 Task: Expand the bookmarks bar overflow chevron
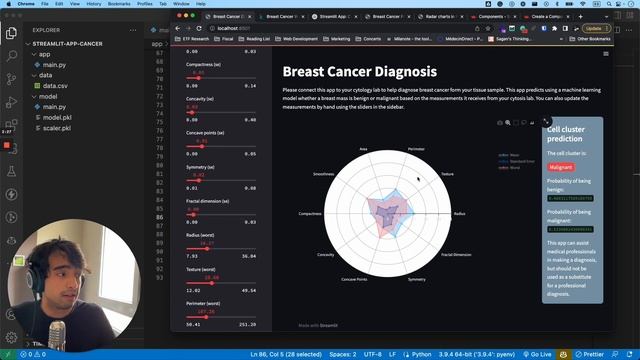click(561, 39)
